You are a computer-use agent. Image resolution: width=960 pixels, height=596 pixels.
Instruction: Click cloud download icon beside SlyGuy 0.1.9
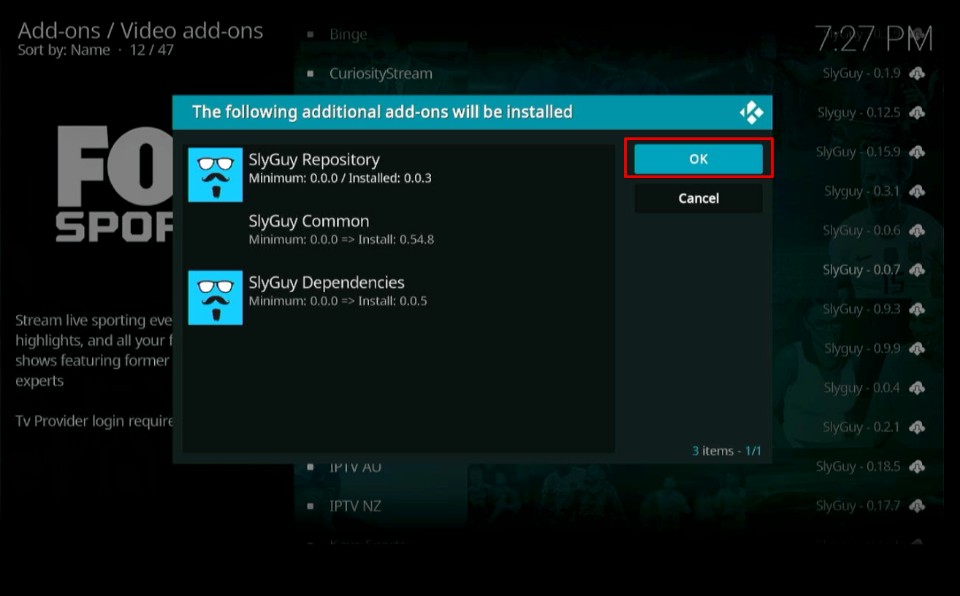[917, 74]
